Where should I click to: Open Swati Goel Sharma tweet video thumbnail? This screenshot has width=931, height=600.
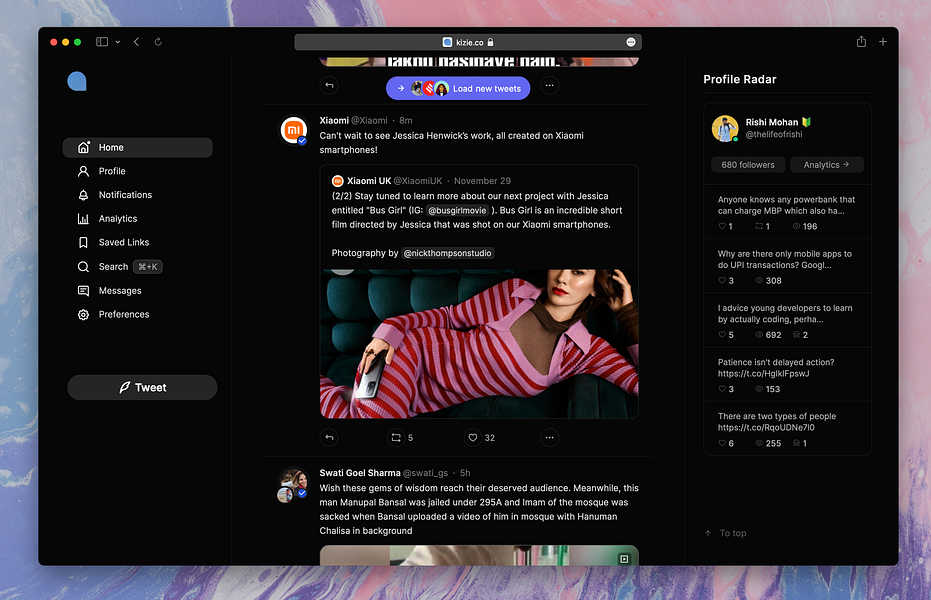[479, 555]
